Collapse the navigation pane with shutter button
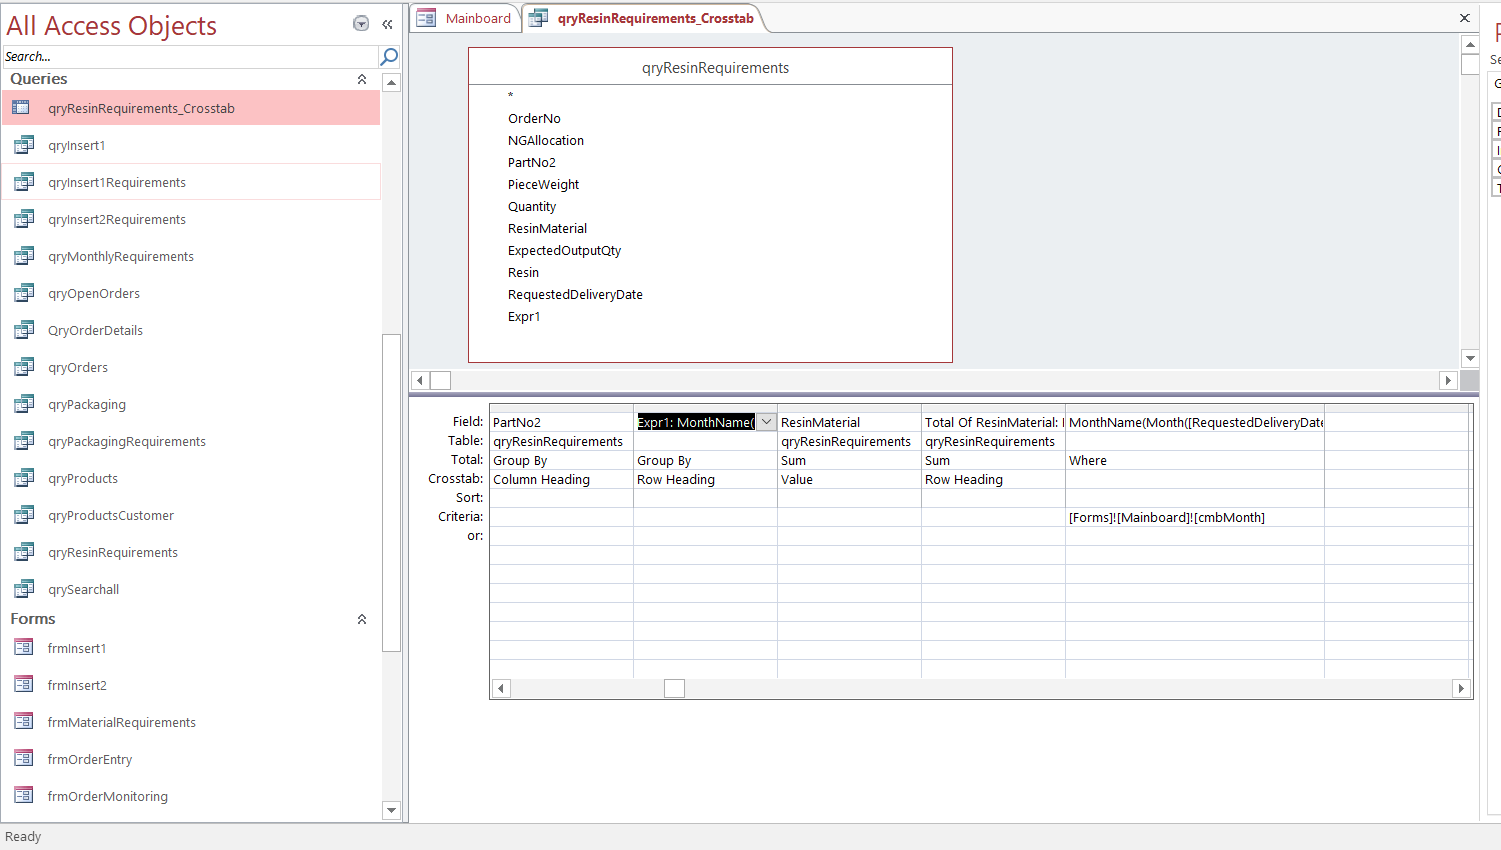The height and width of the screenshot is (850, 1501). 387,24
